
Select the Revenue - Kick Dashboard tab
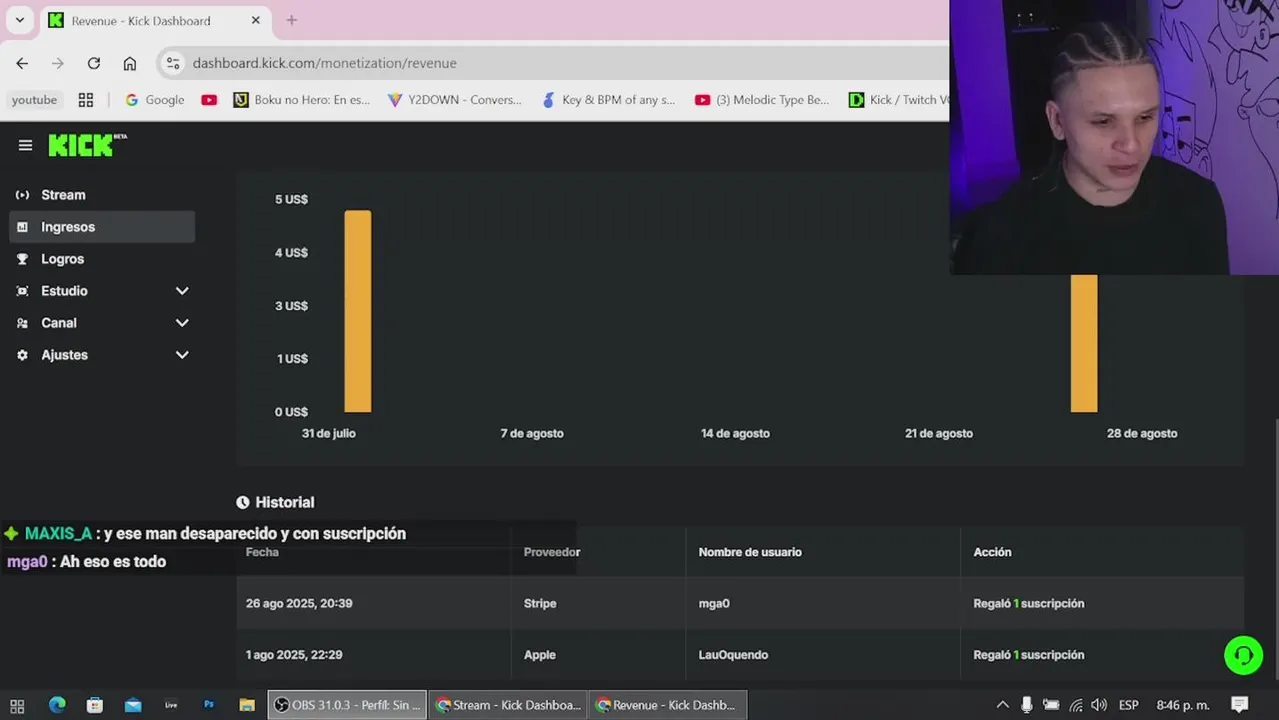(x=155, y=20)
